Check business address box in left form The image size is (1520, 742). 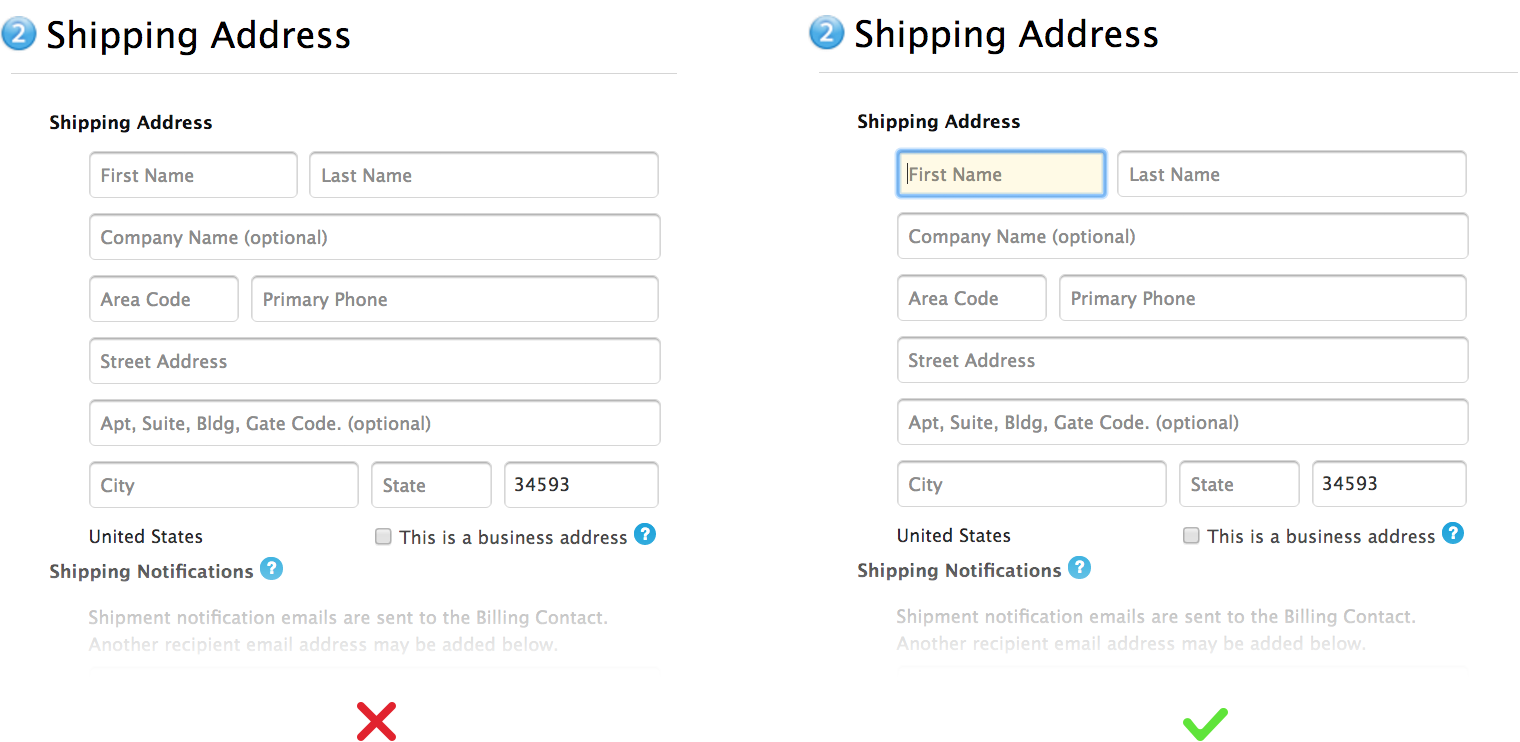click(383, 537)
